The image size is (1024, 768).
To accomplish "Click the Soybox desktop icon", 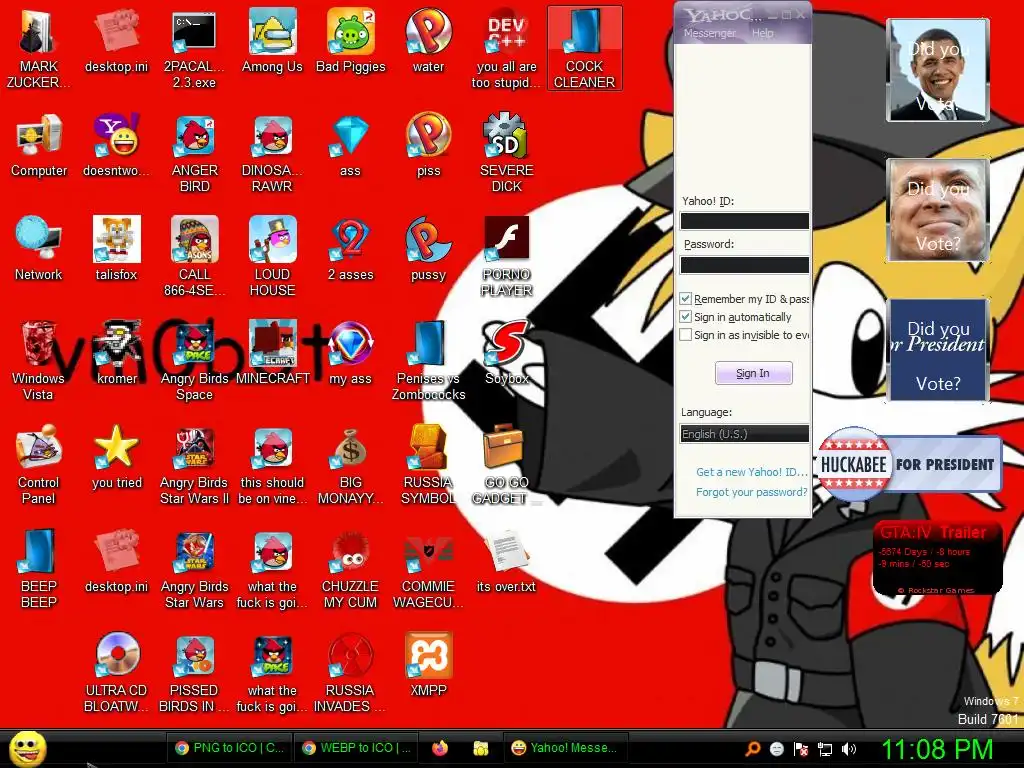I will [x=506, y=353].
